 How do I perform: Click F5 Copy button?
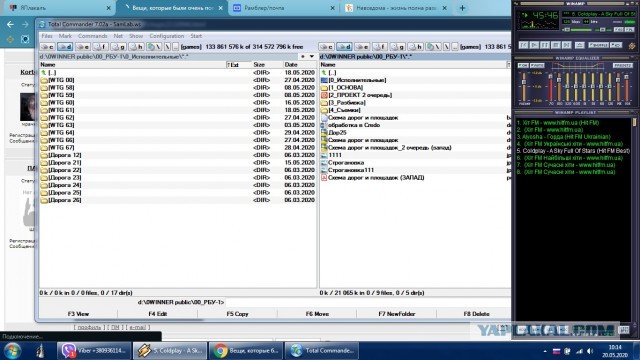tap(237, 314)
